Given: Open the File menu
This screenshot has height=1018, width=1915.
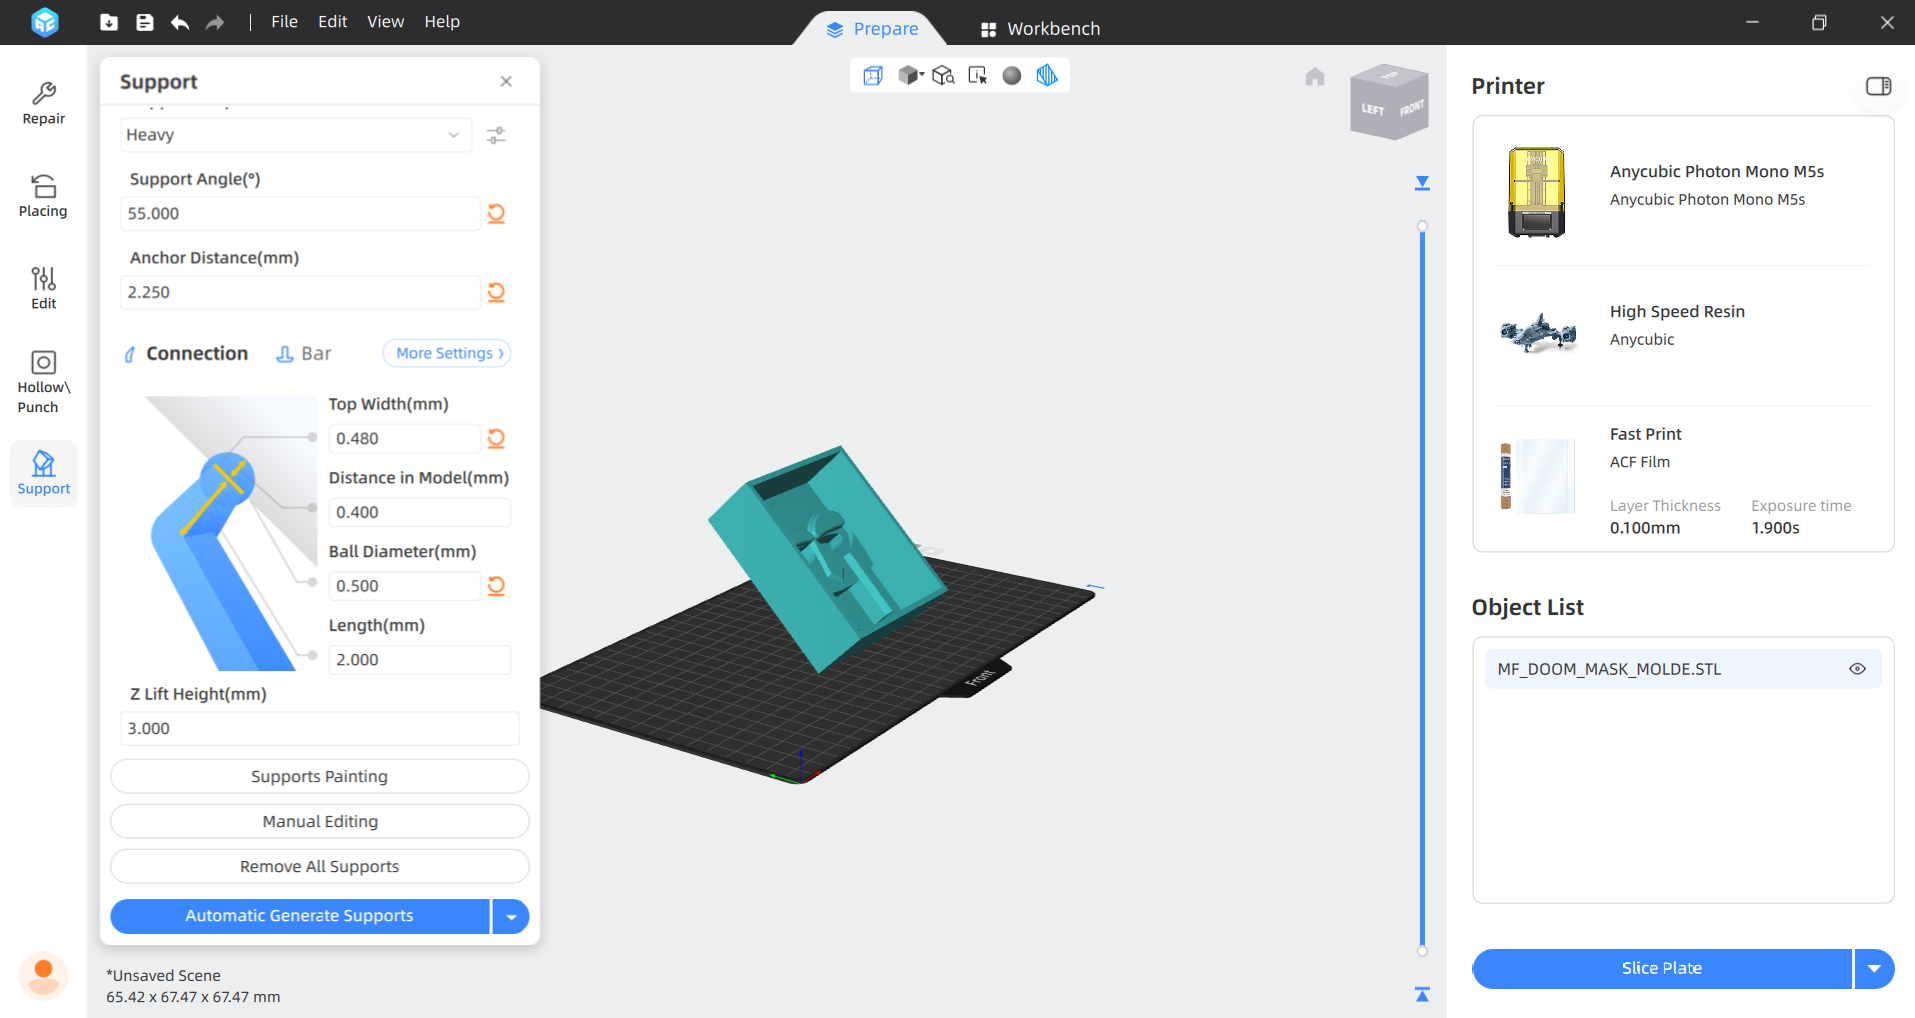Looking at the screenshot, I should coord(284,22).
